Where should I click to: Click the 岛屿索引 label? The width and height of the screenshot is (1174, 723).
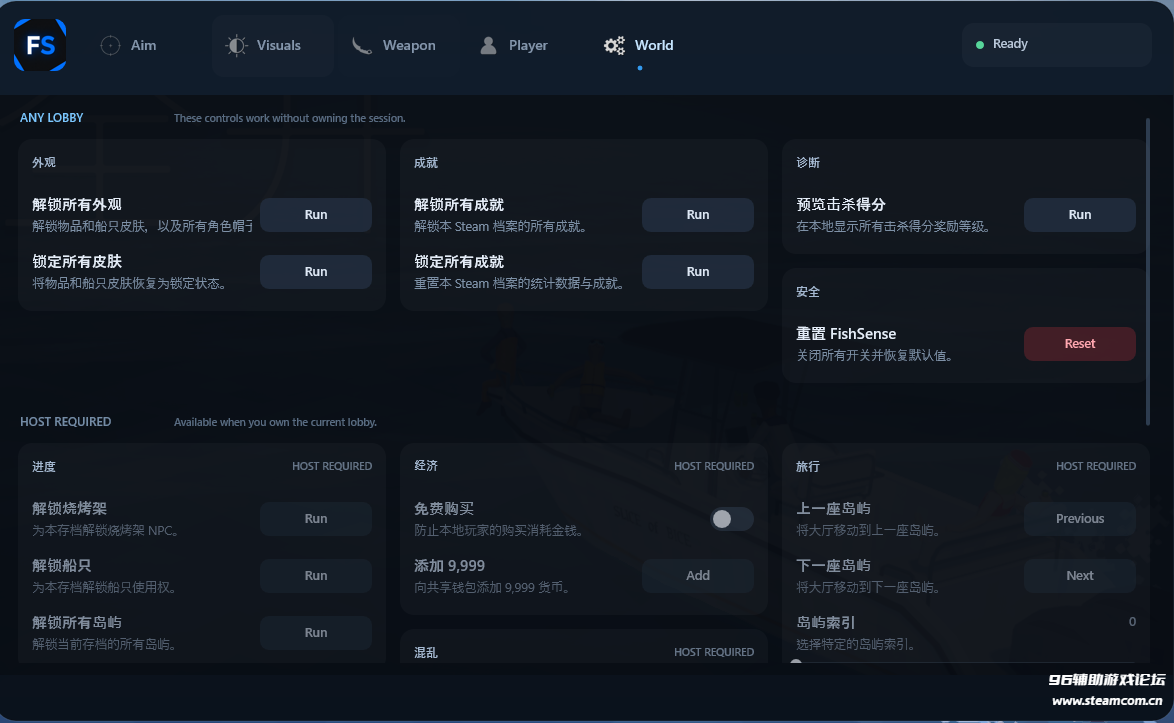click(x=826, y=623)
